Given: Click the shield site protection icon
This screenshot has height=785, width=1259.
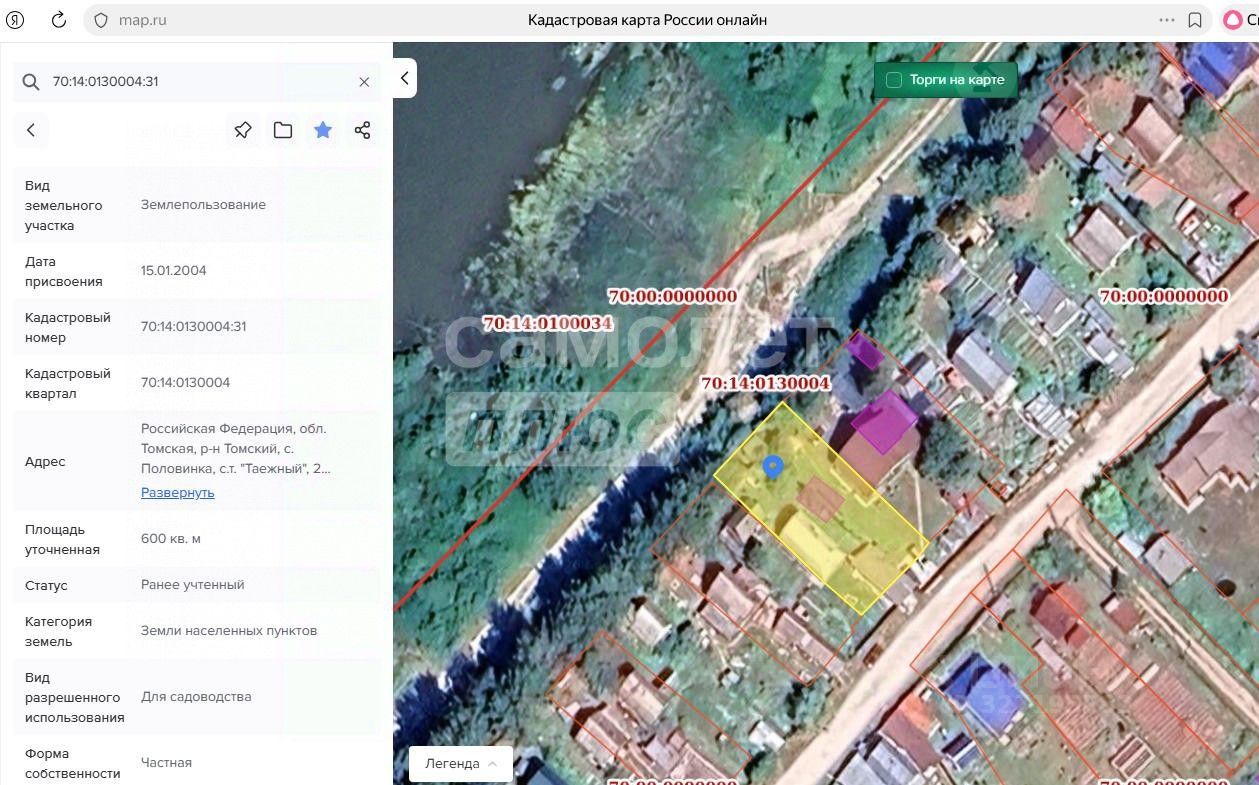Looking at the screenshot, I should click(x=100, y=20).
